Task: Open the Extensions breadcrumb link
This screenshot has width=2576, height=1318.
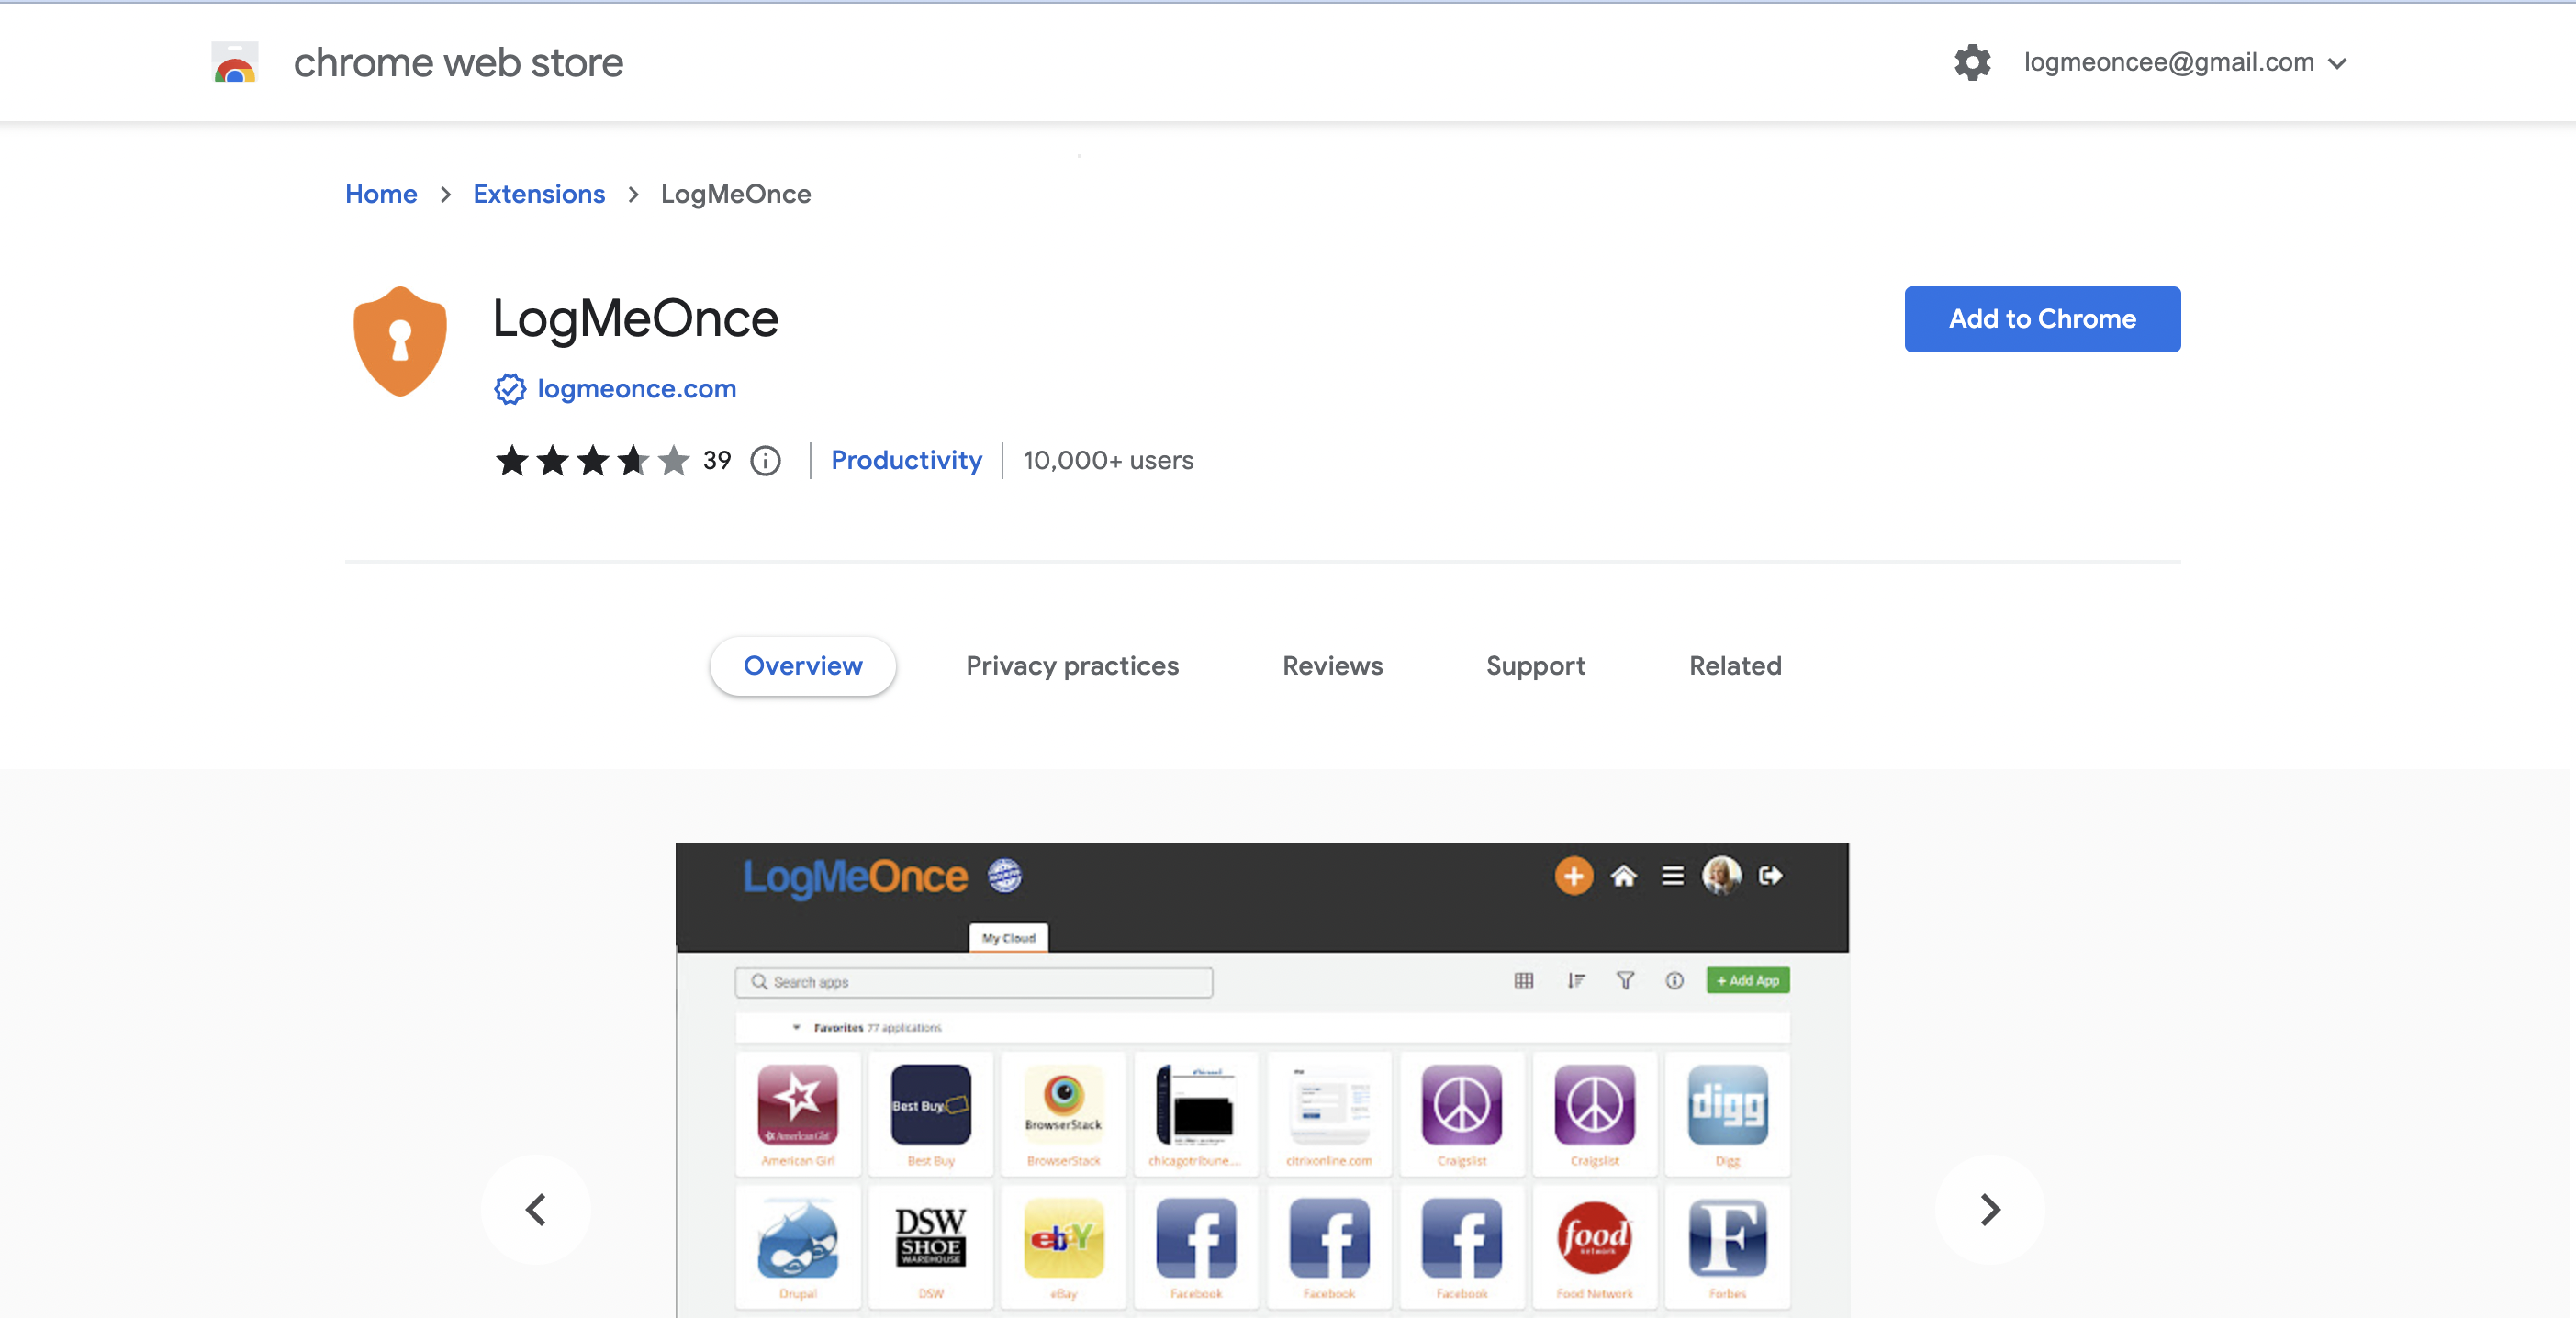Action: [x=539, y=194]
